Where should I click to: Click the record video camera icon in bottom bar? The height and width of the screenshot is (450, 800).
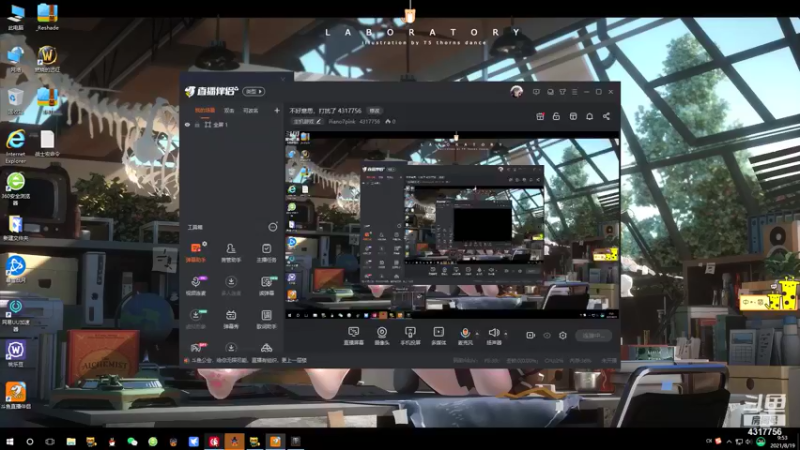coord(531,335)
